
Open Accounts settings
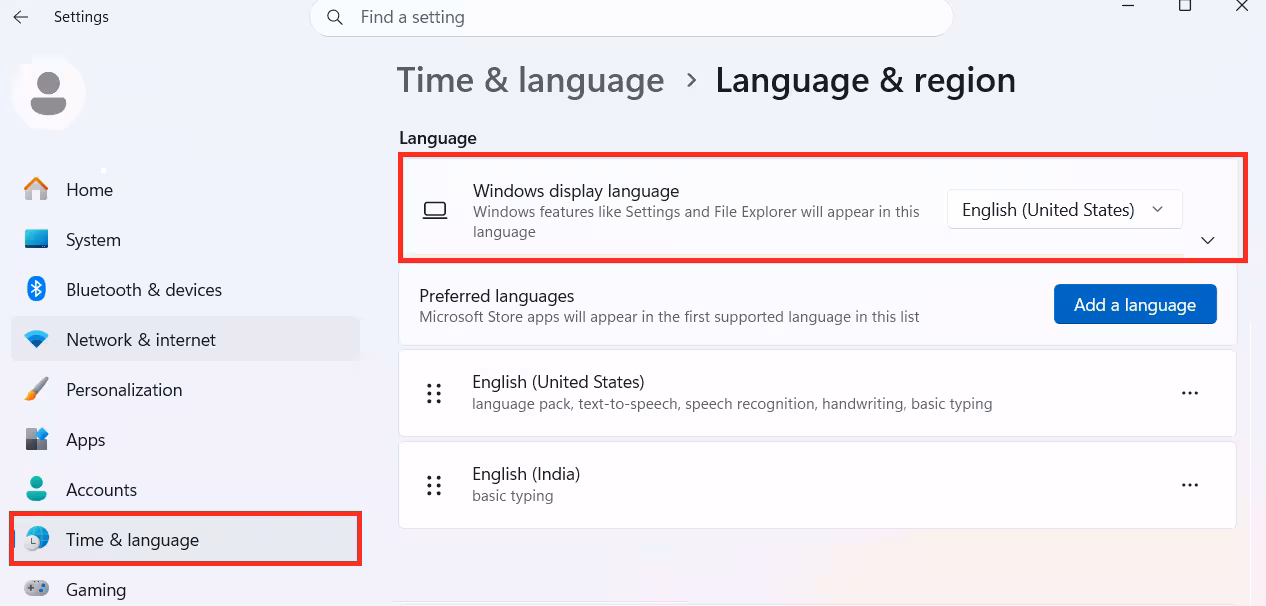point(185,489)
